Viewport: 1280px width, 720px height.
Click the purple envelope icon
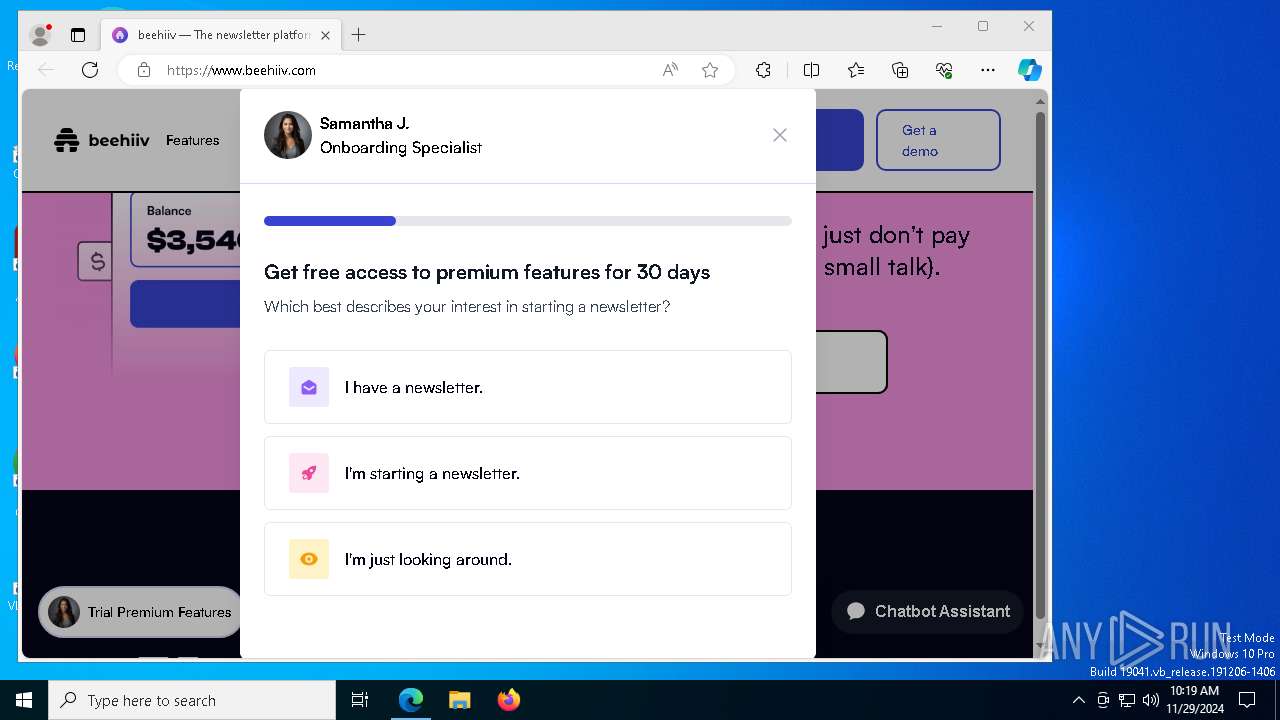point(309,387)
